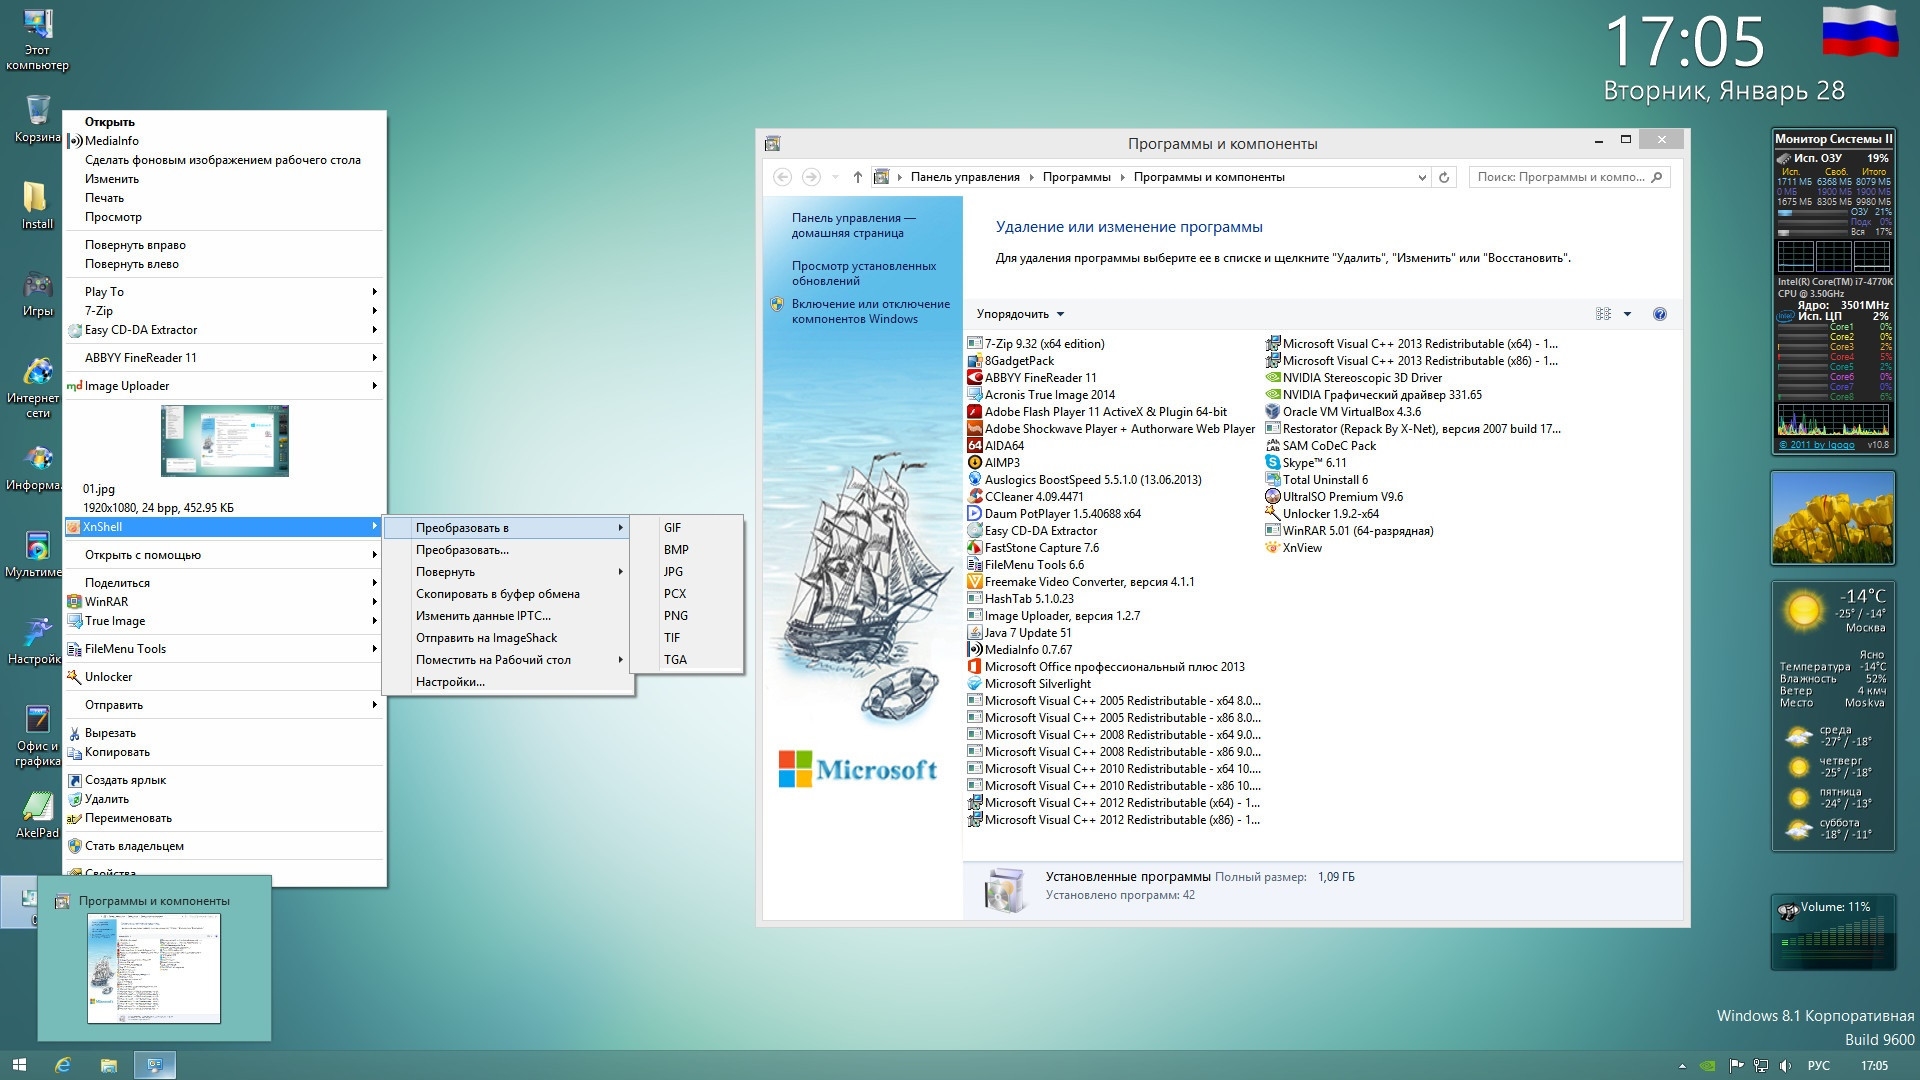Click the taskbar clock showing 17:05

1874,1066
